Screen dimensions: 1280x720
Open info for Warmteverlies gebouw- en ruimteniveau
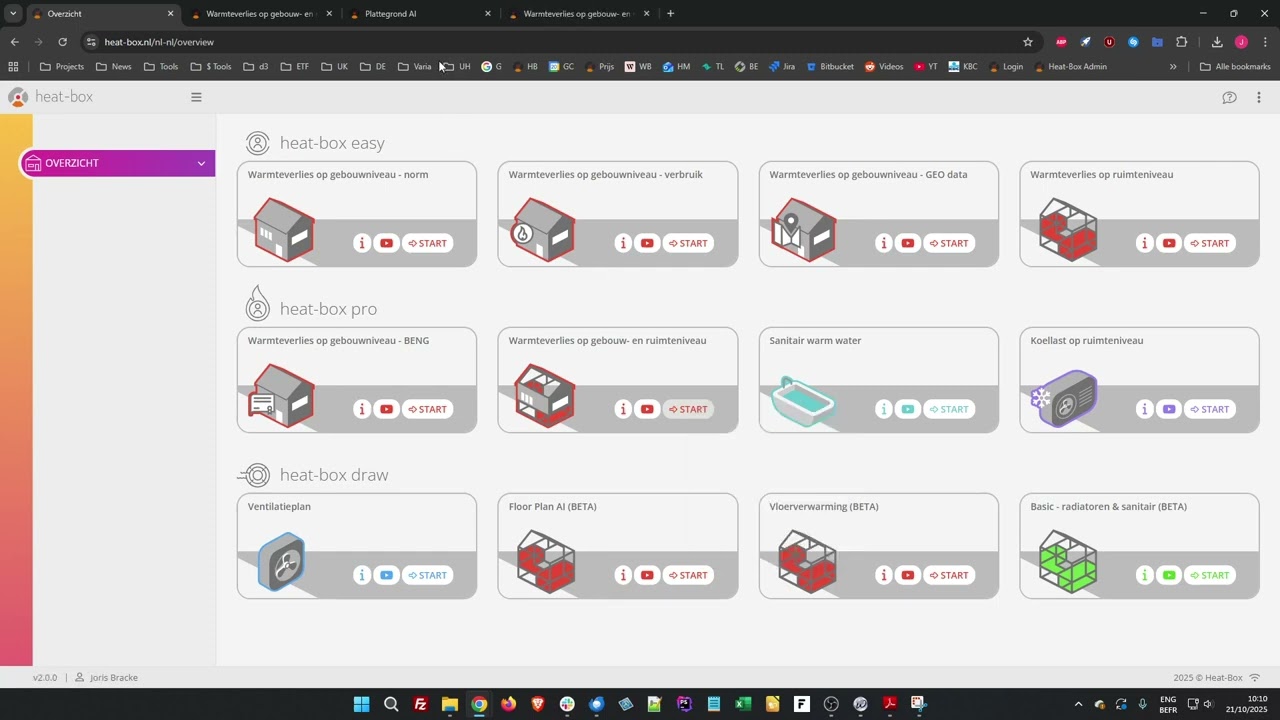[623, 409]
